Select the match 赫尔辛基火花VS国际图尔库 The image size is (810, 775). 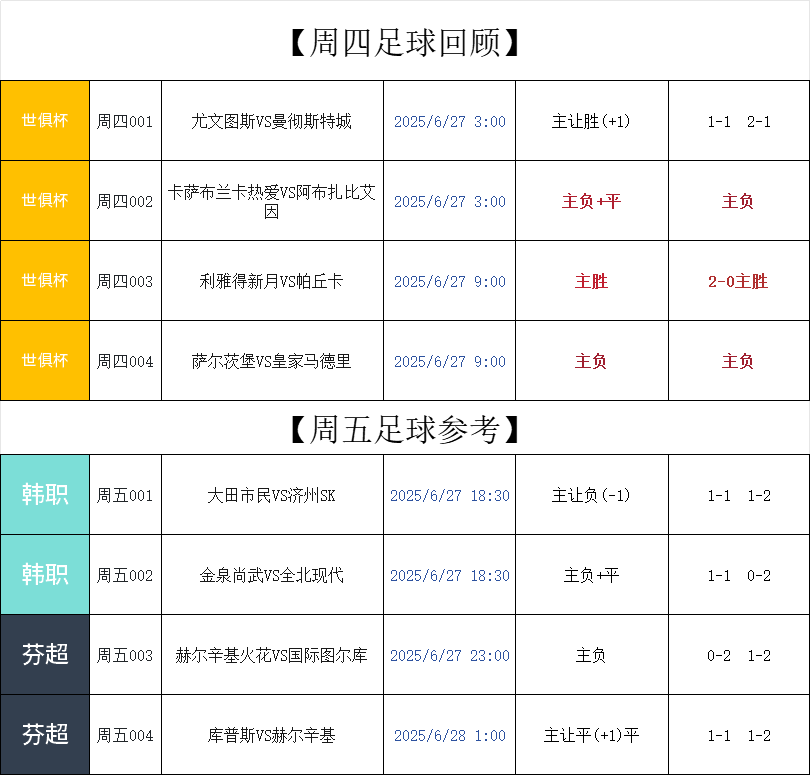click(x=272, y=655)
